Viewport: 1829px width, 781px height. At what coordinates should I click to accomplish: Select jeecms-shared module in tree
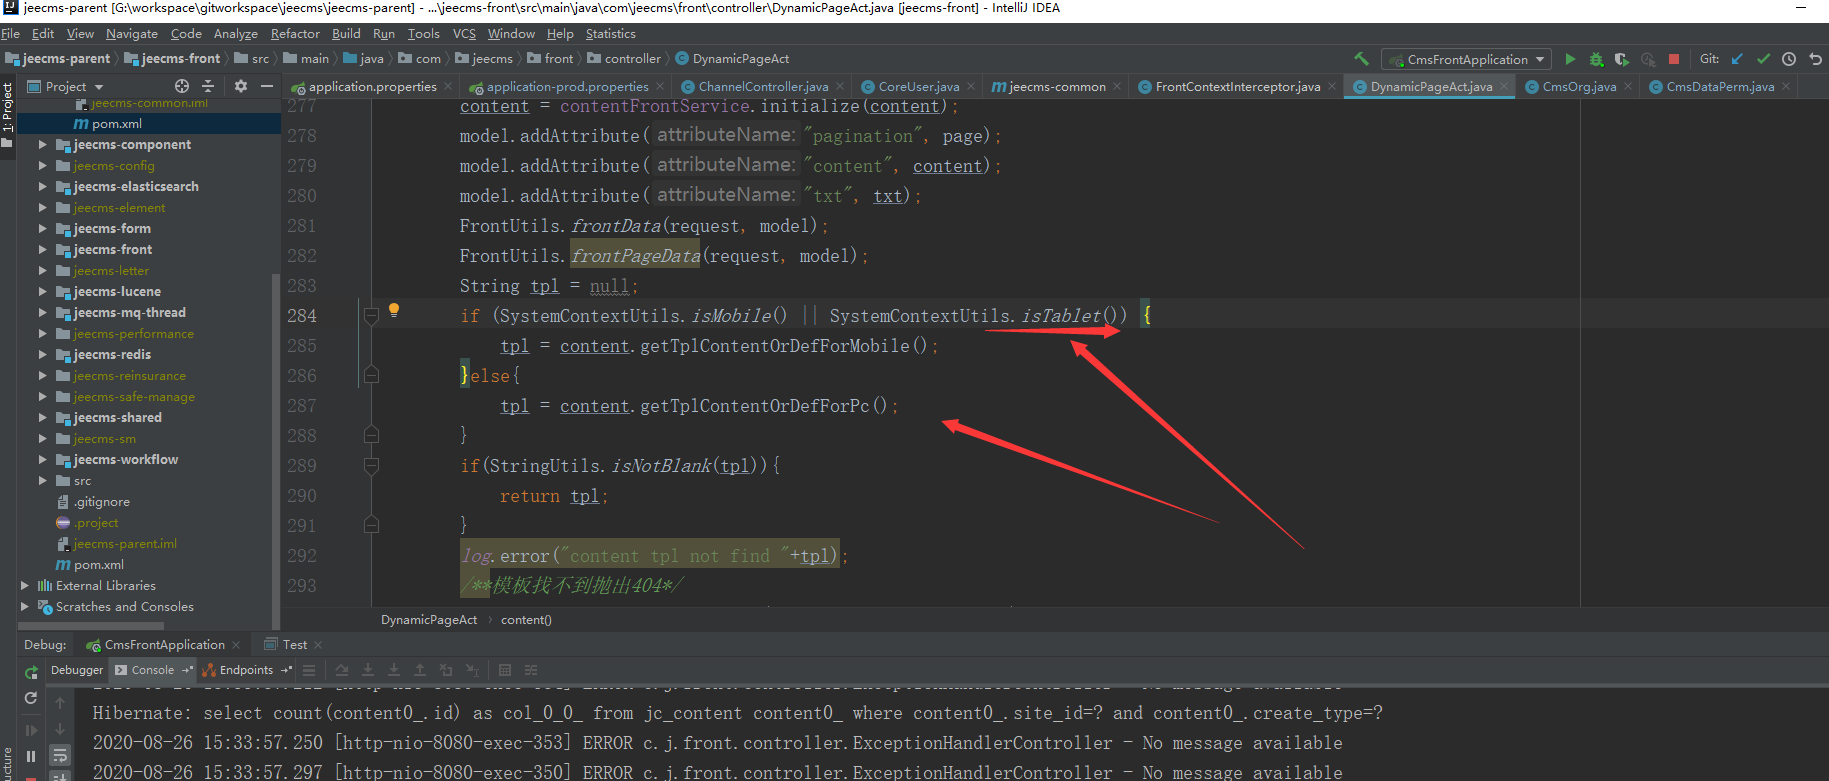click(x=117, y=418)
